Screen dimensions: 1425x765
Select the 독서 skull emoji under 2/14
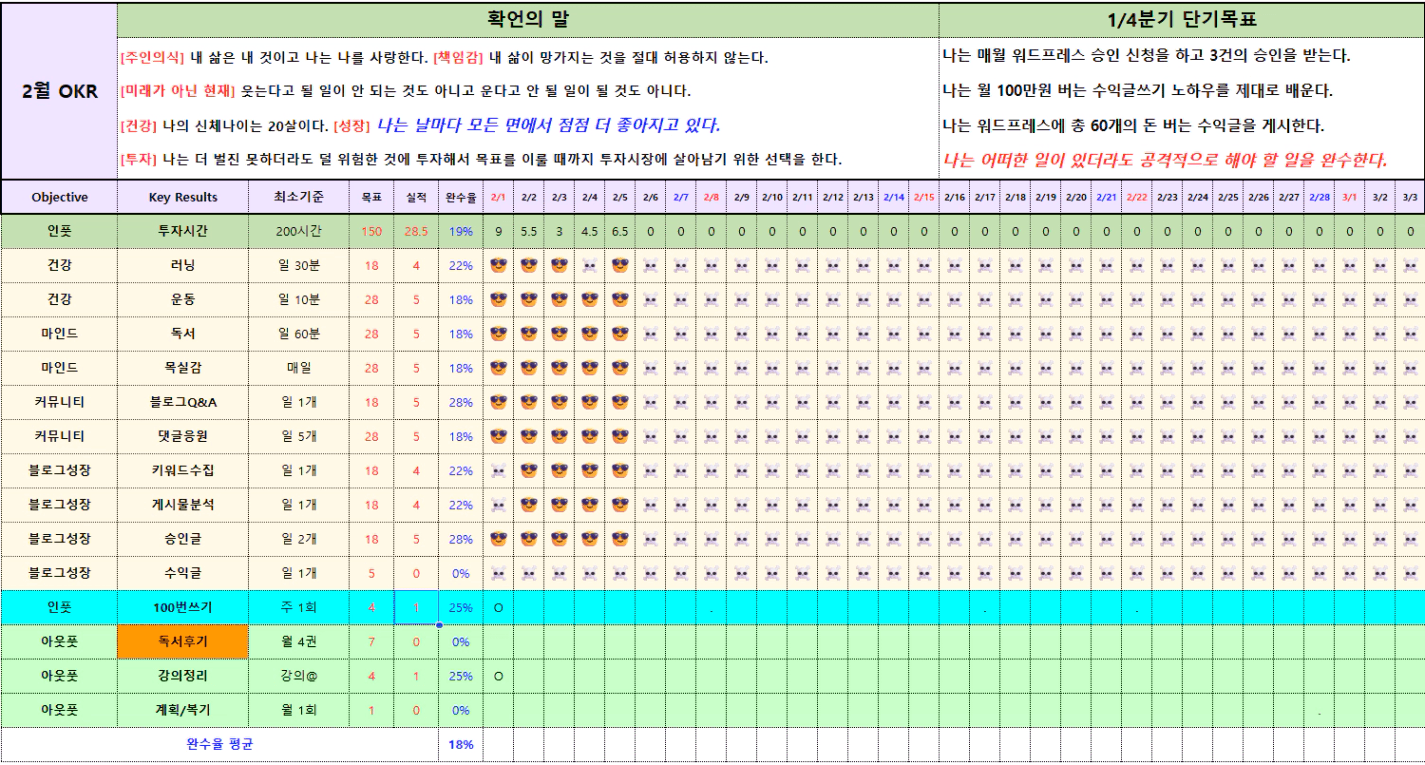[x=893, y=334]
